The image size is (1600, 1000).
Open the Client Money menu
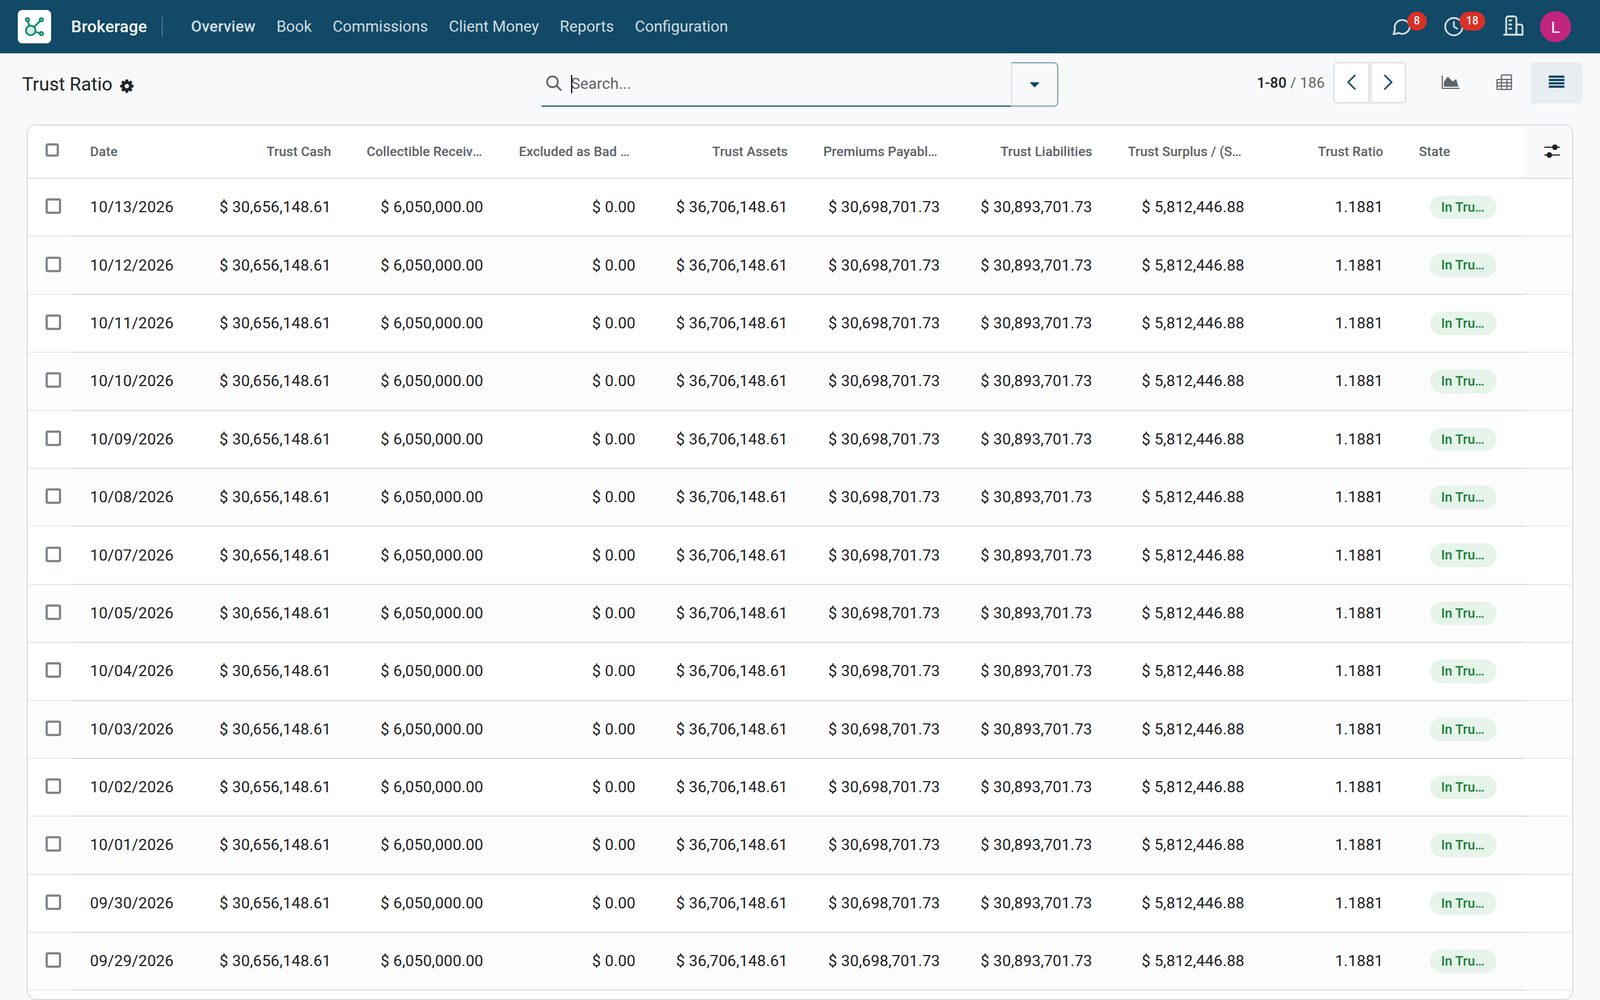pyautogui.click(x=494, y=27)
